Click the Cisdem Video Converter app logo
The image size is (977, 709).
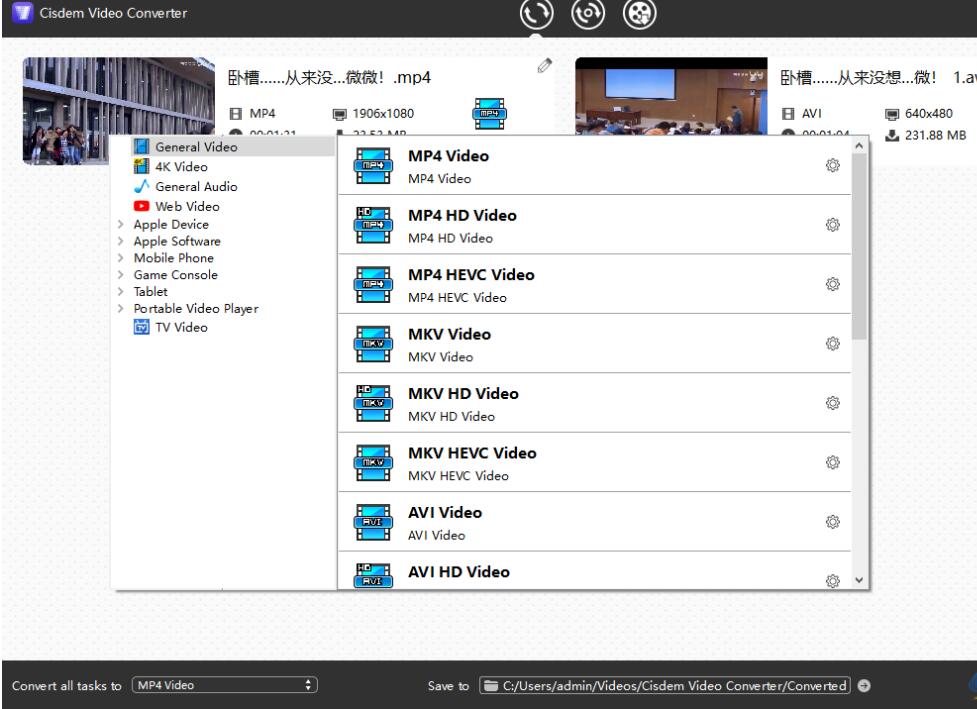point(22,12)
